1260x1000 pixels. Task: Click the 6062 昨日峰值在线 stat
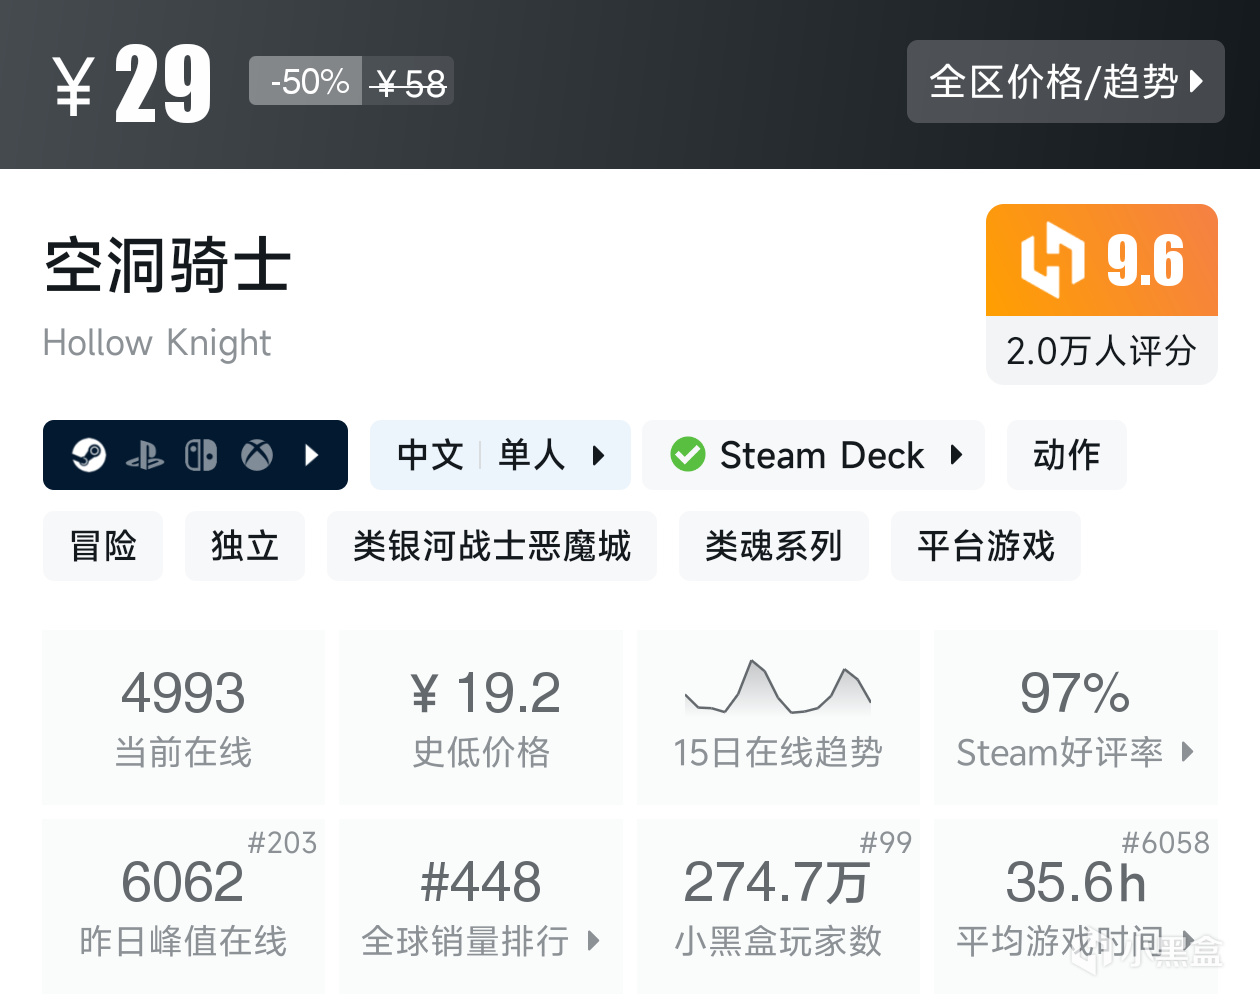[184, 906]
